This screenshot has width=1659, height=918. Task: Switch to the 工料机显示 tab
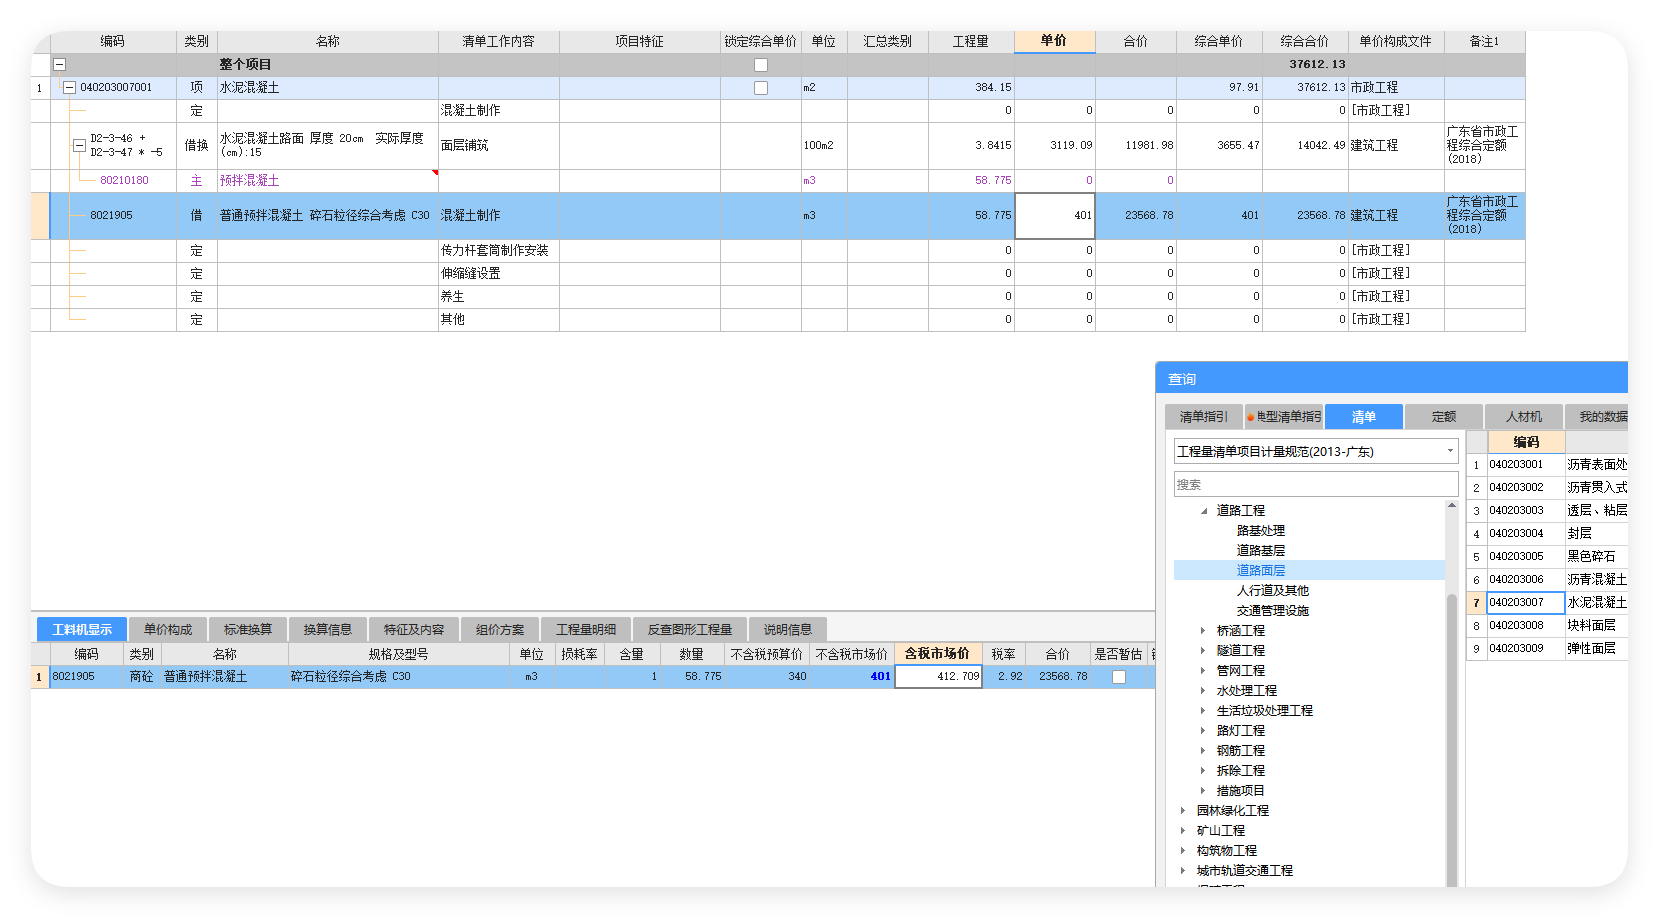[x=82, y=629]
